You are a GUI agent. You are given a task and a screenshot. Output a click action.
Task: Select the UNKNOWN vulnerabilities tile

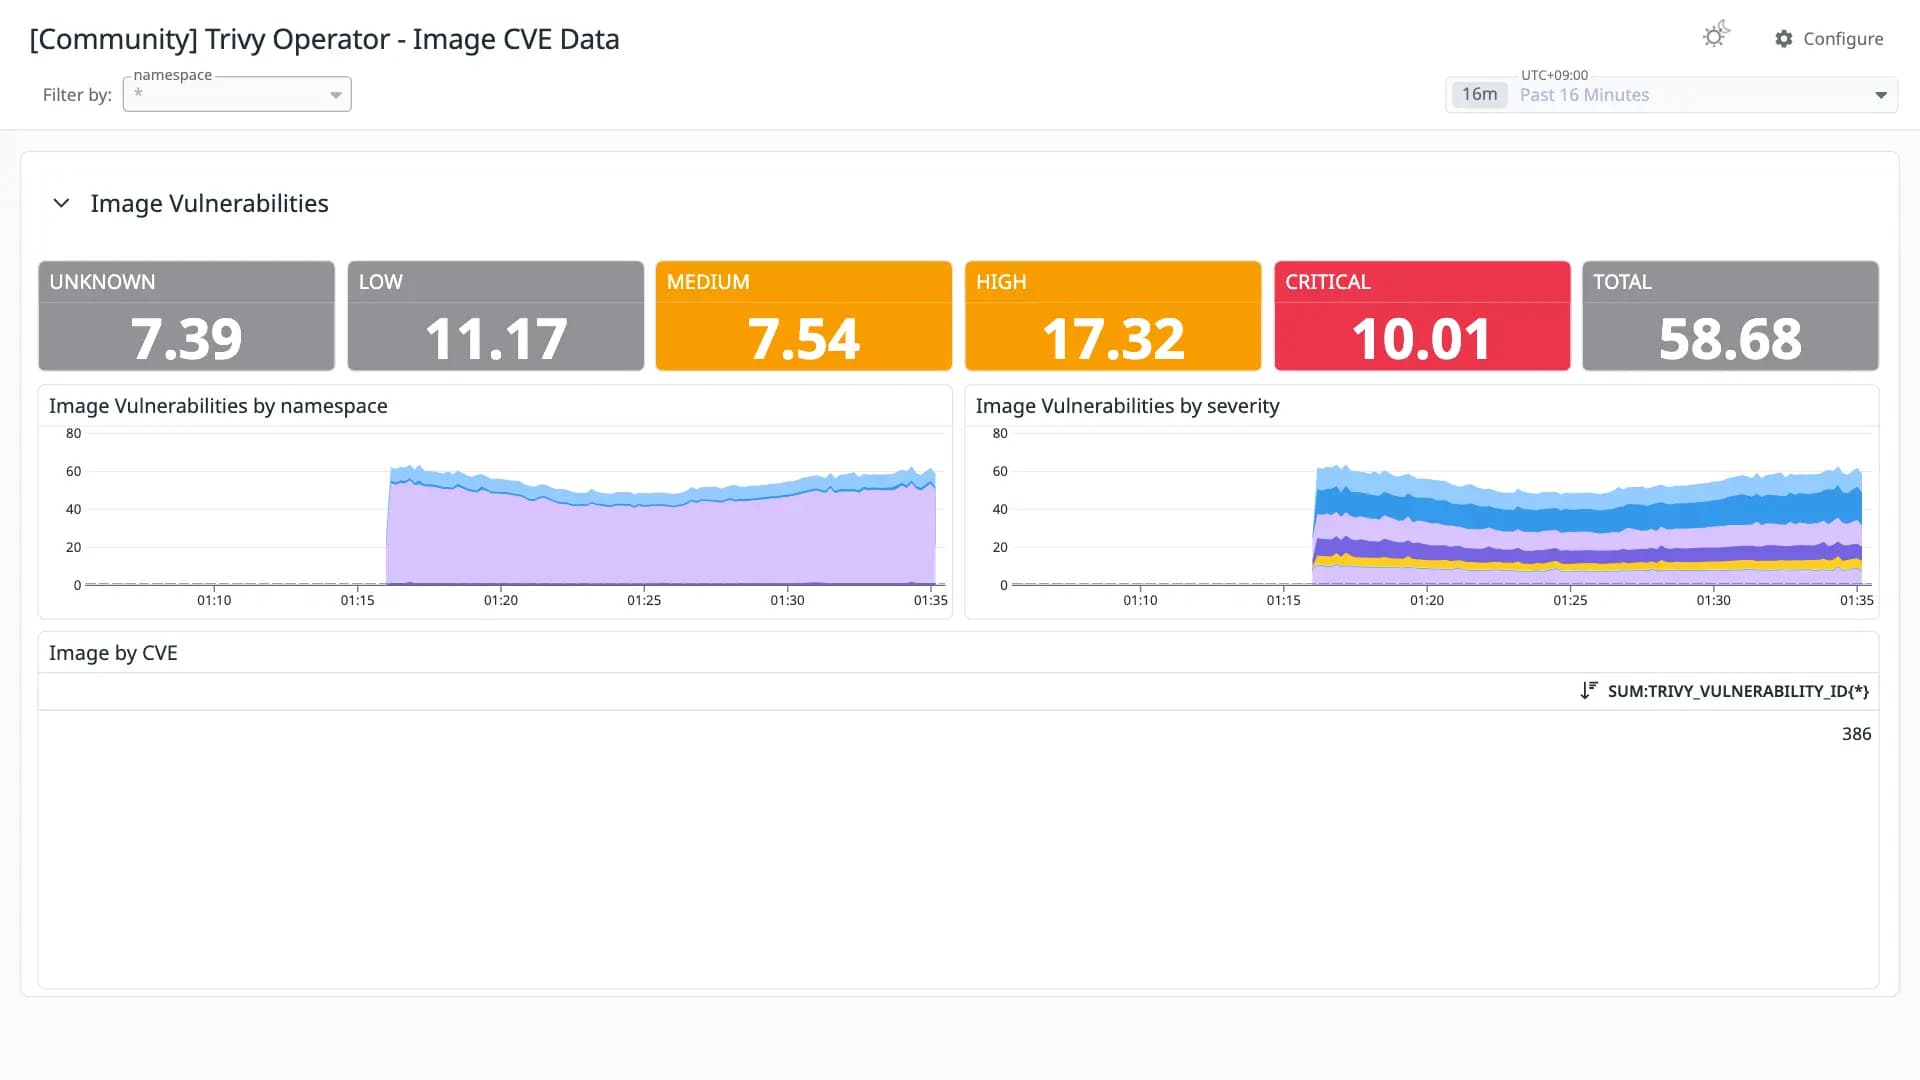coord(187,316)
